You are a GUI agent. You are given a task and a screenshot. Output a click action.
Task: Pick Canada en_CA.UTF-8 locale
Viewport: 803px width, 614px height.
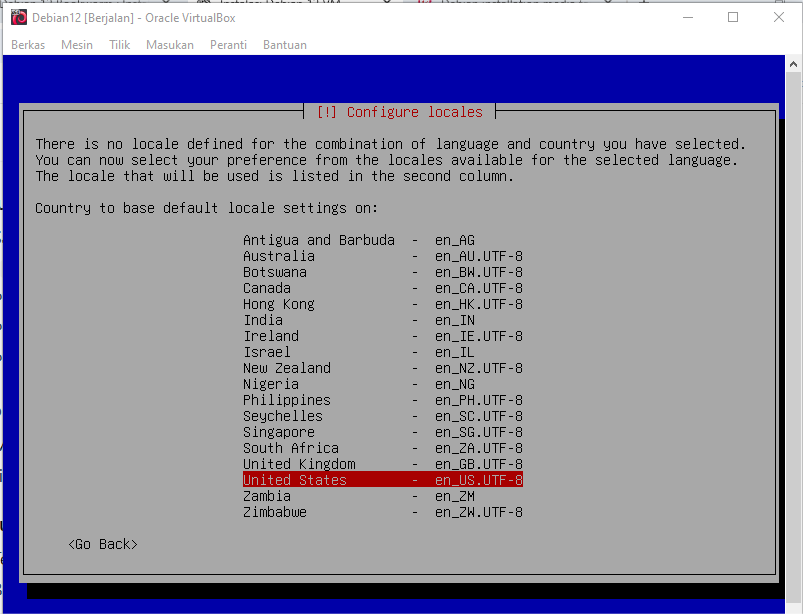click(x=382, y=288)
